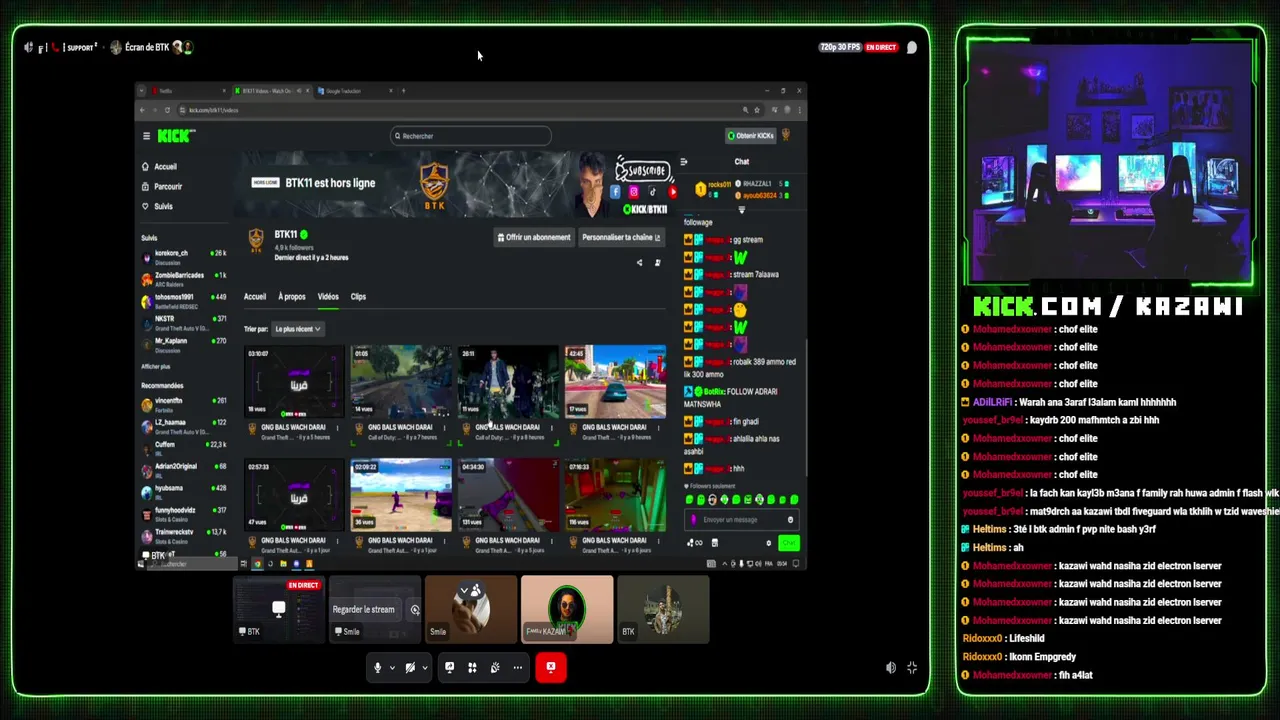The image size is (1280, 720).
Task: Open the Discord activities icon
Action: [472, 667]
